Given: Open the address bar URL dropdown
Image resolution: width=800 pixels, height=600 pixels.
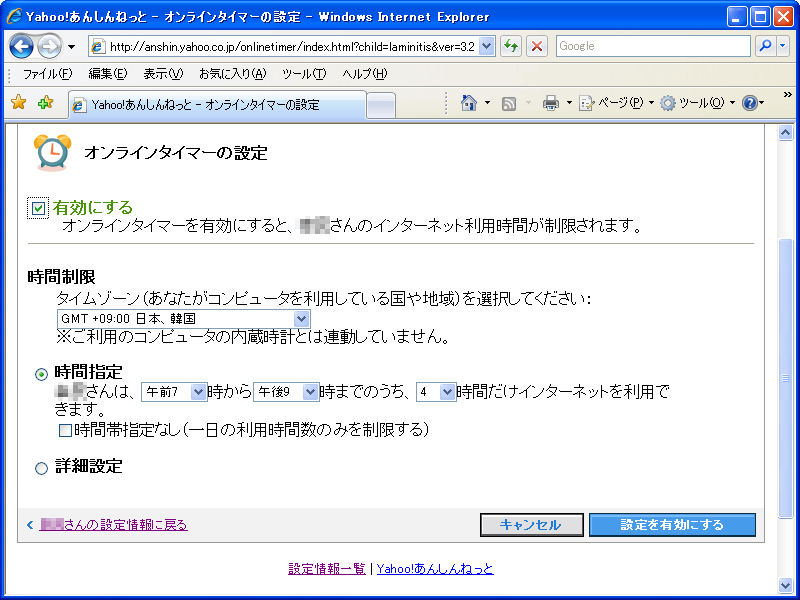Looking at the screenshot, I should [x=487, y=46].
